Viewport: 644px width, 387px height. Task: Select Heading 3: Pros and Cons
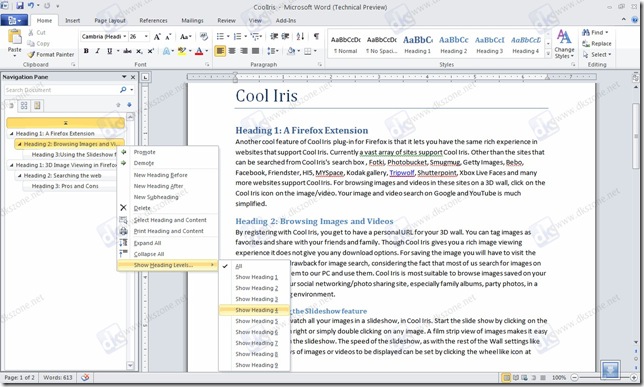tap(65, 186)
